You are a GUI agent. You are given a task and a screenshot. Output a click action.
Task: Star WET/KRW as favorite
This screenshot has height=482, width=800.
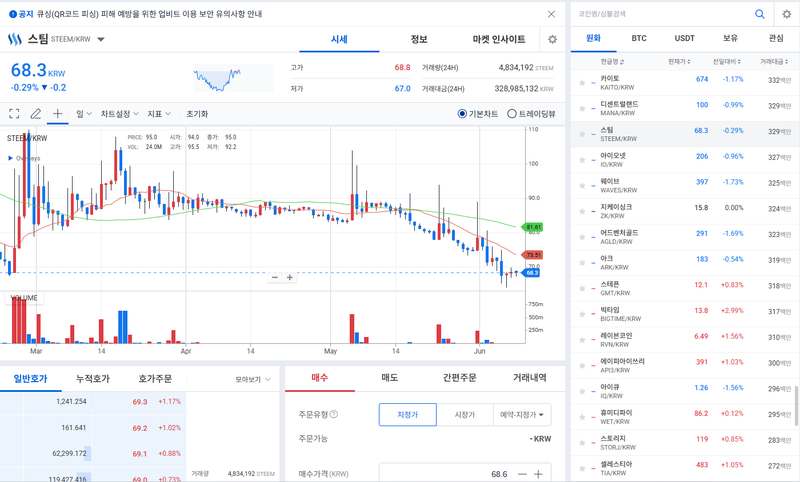pyautogui.click(x=582, y=417)
